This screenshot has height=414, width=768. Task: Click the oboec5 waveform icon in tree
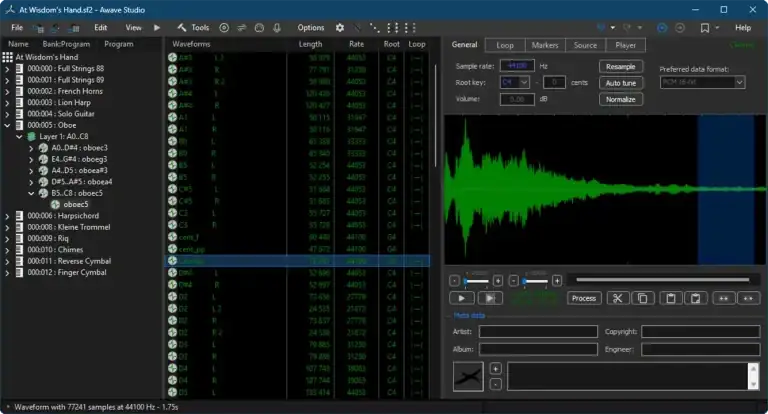tap(55, 204)
